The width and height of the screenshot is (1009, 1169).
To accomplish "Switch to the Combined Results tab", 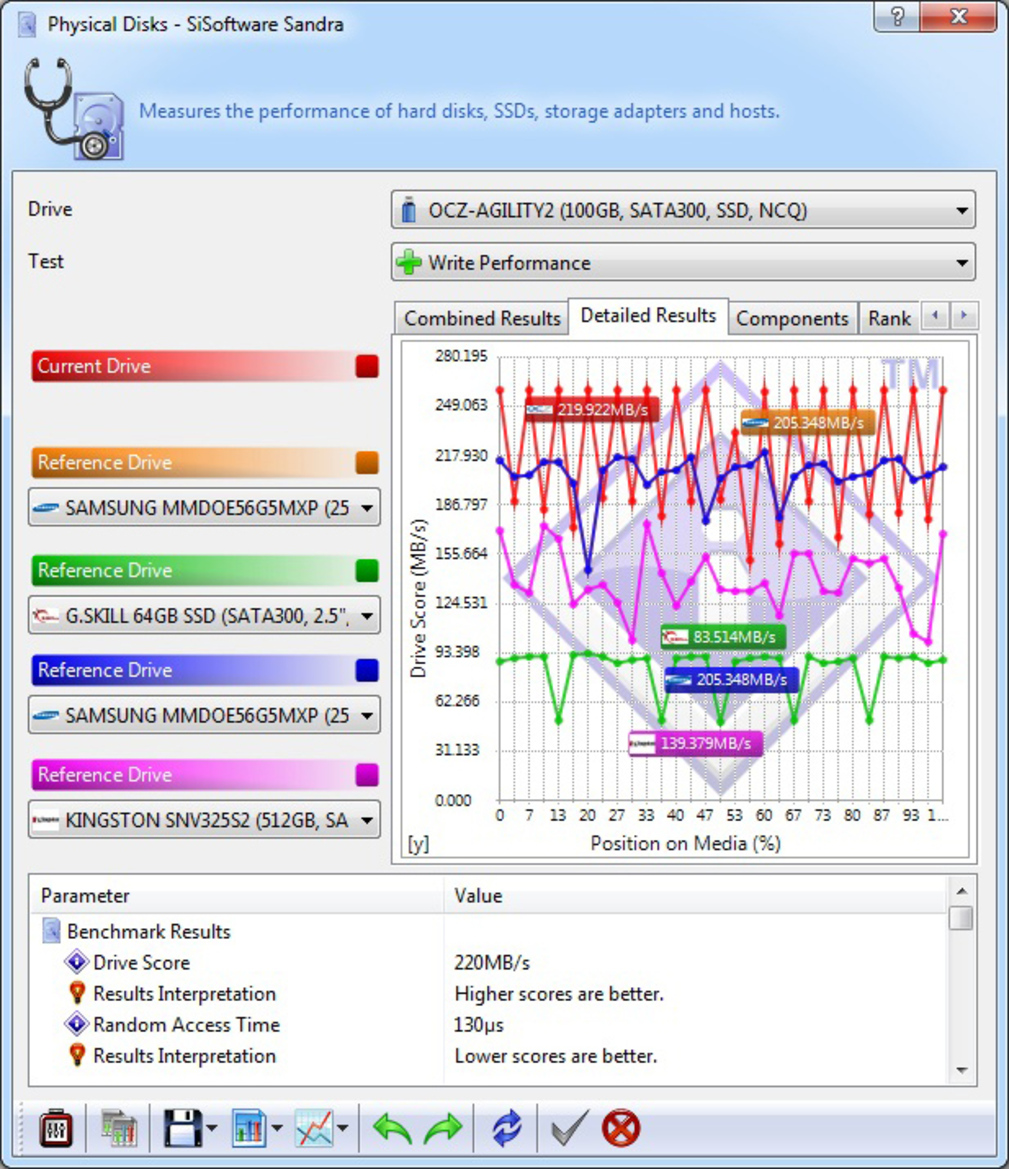I will 482,318.
